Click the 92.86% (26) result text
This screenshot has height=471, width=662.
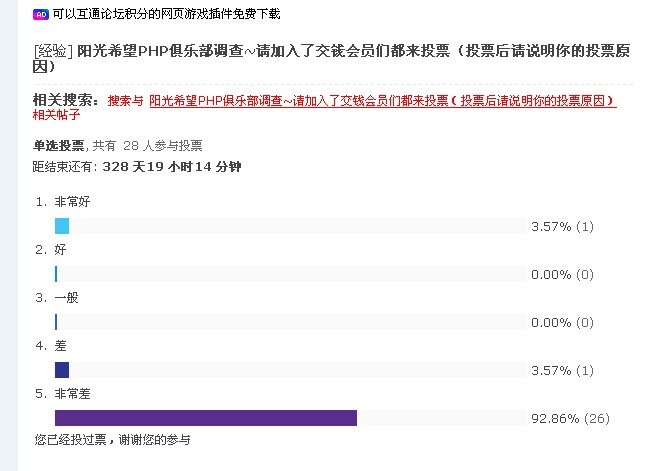(570, 418)
